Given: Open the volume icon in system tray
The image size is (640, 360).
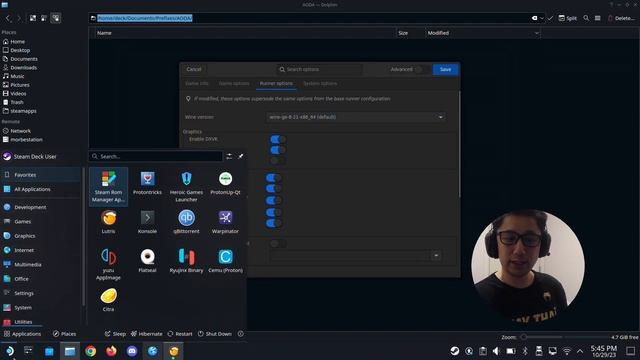Looking at the screenshot, I should [496, 351].
